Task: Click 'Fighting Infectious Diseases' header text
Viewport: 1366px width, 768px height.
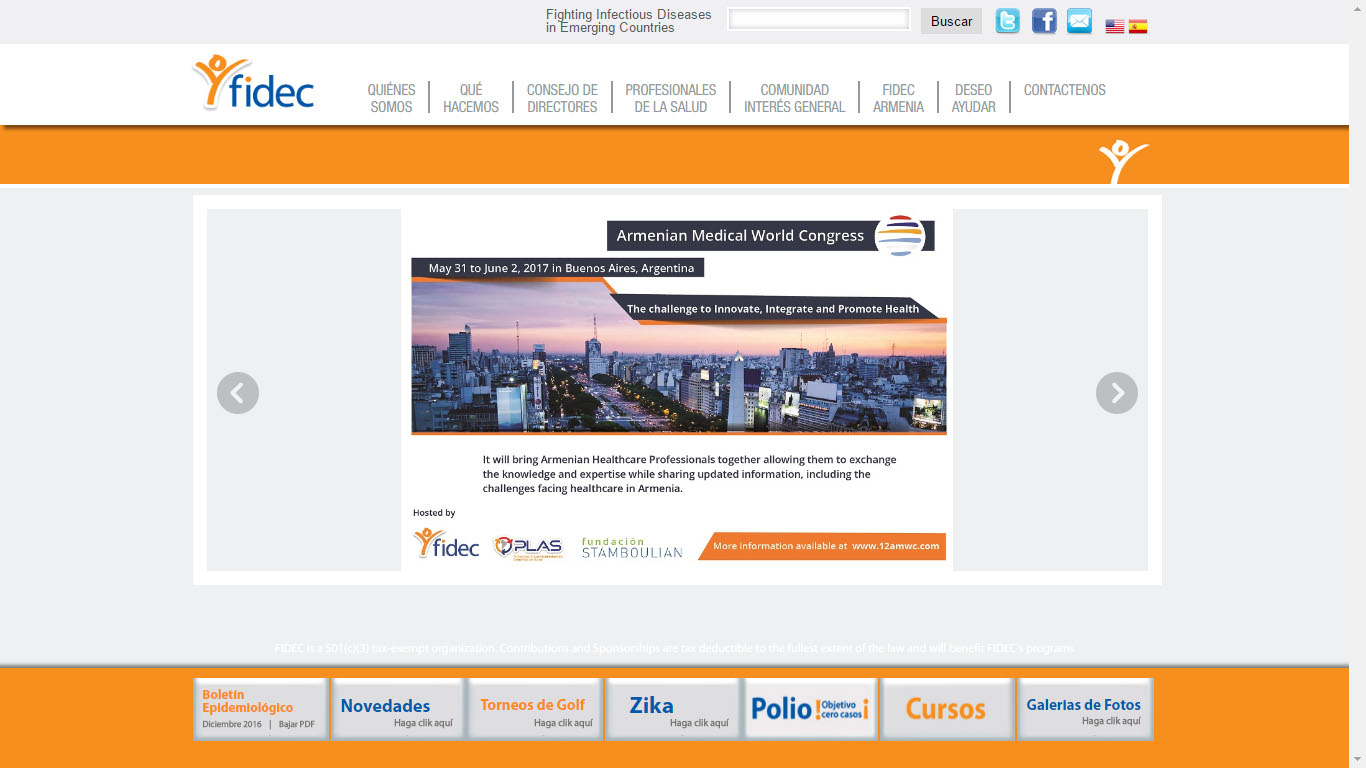Action: point(629,21)
